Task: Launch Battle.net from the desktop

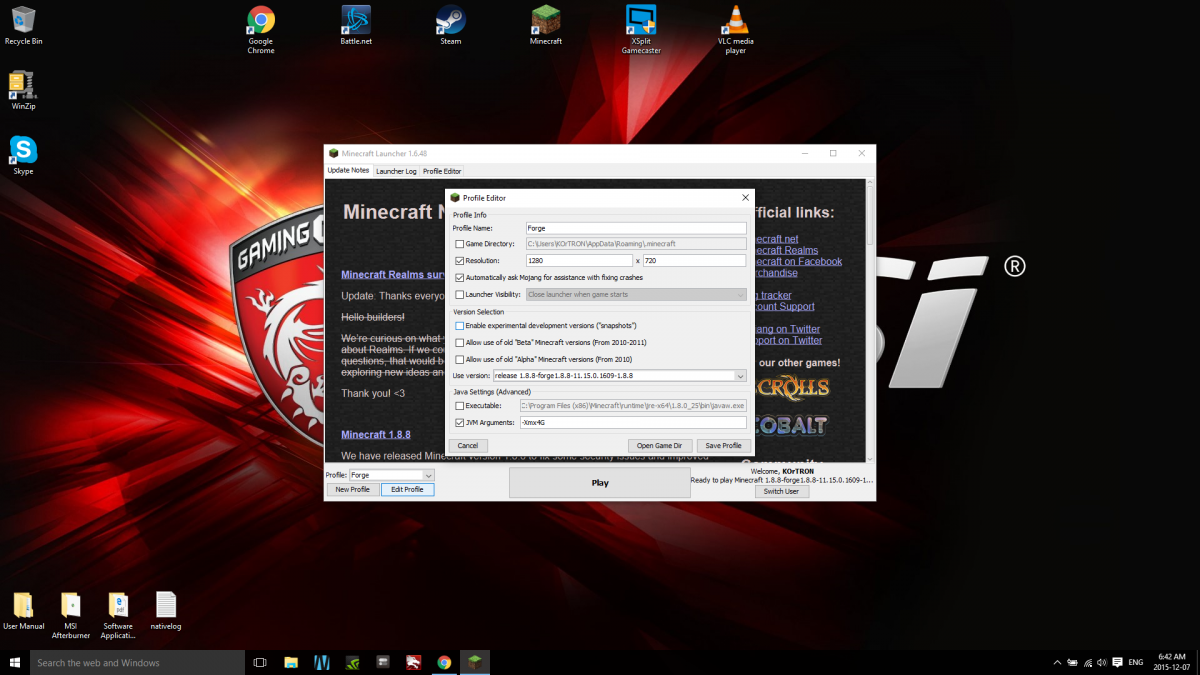Action: (x=356, y=26)
